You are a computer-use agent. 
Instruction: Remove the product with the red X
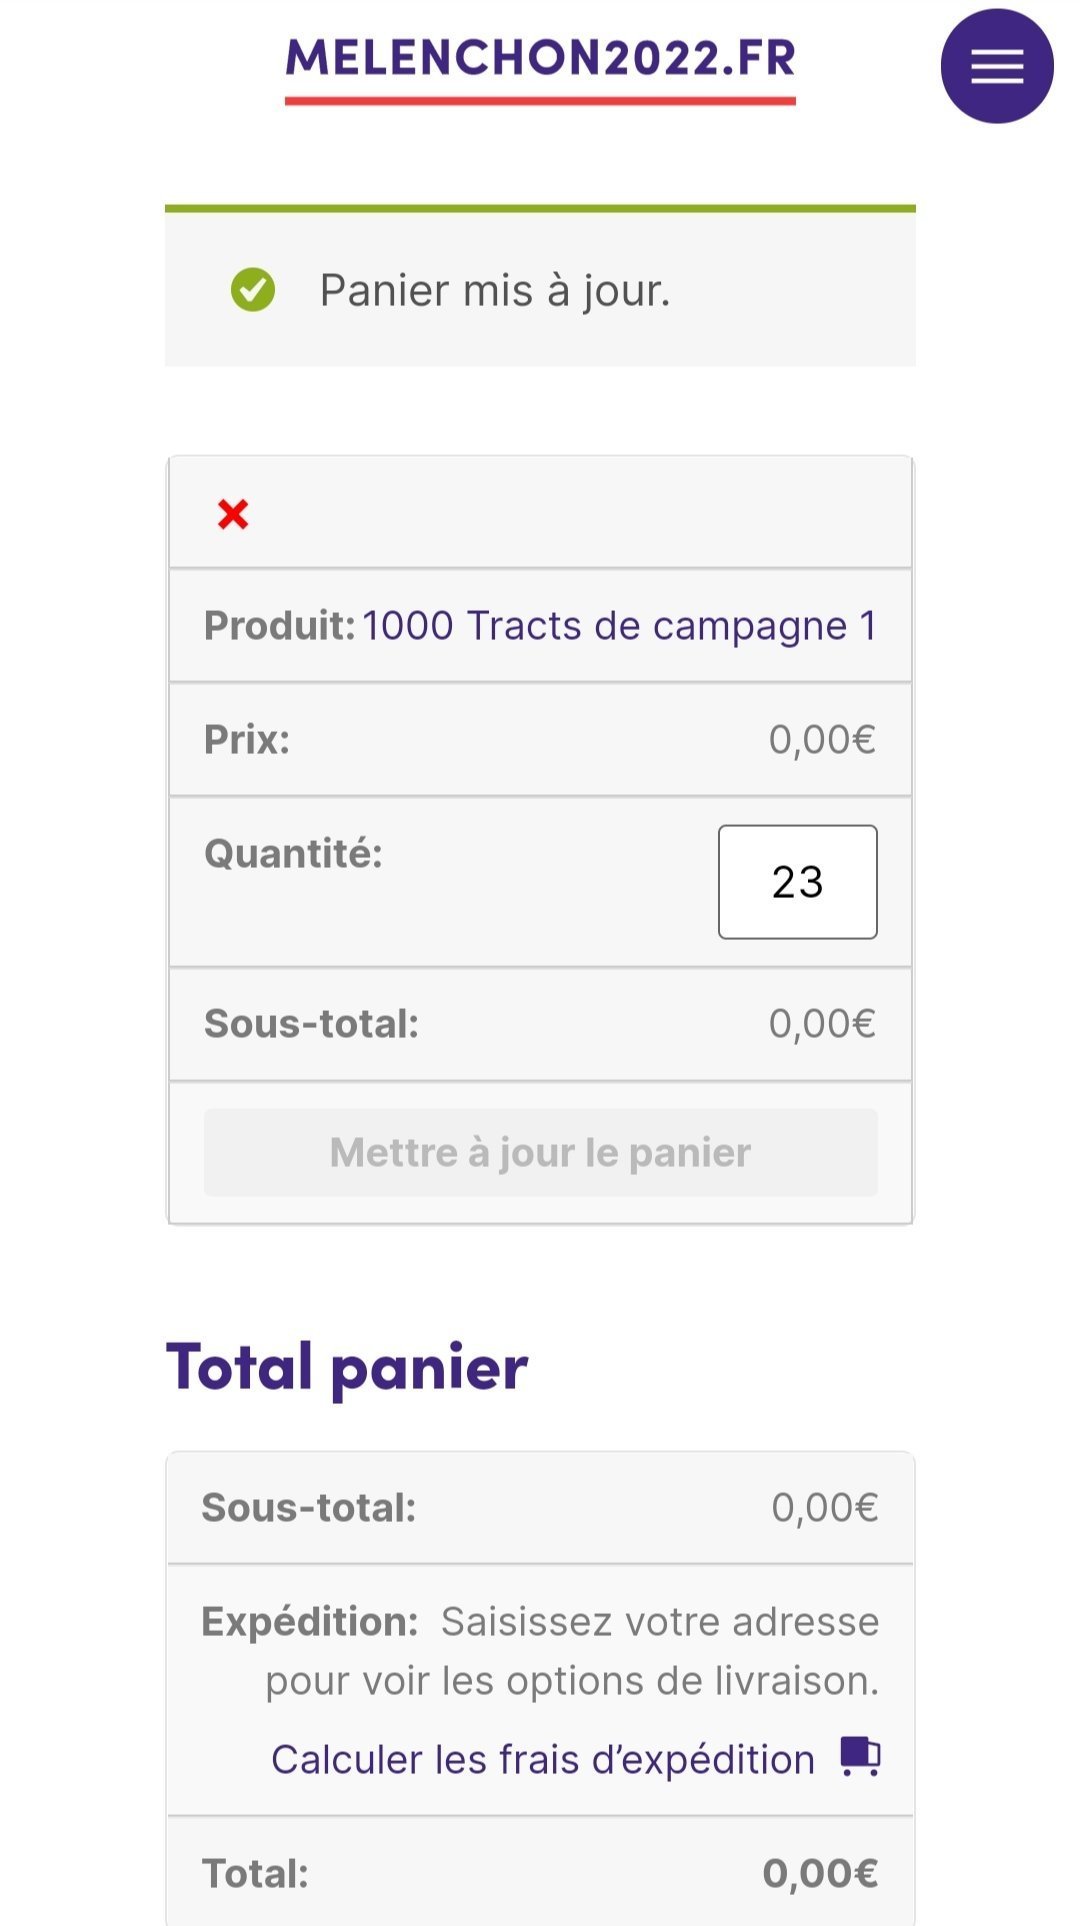pyautogui.click(x=233, y=515)
